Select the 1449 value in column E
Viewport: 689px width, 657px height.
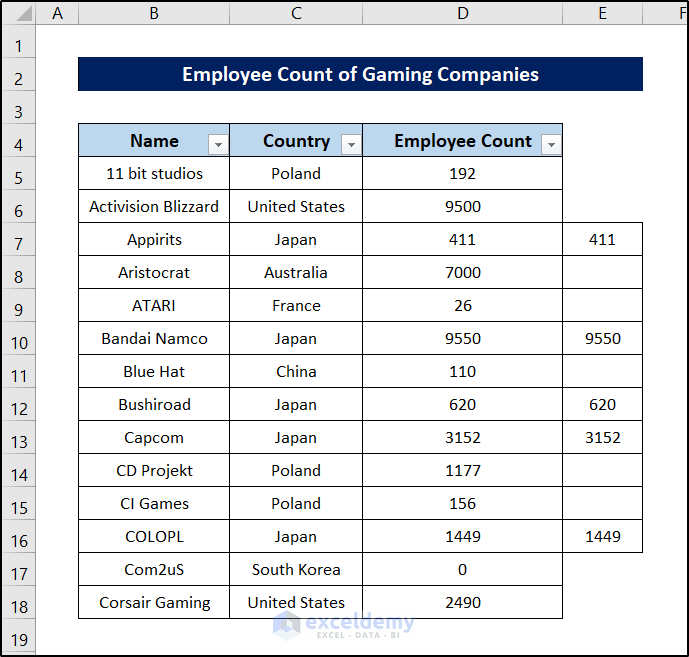[602, 536]
